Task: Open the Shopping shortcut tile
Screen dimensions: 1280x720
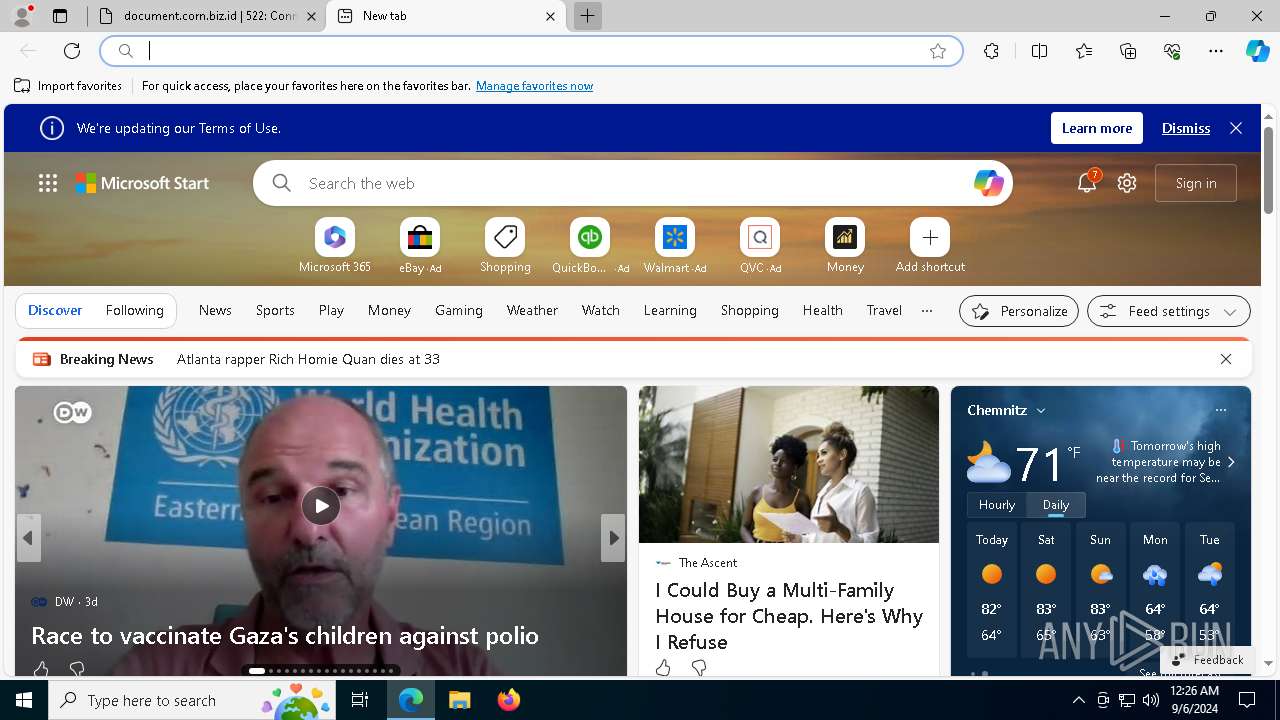Action: pos(505,238)
